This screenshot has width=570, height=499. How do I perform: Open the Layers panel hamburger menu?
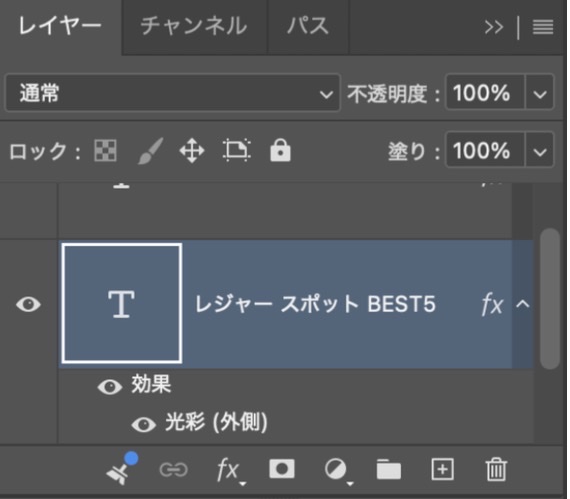(543, 27)
